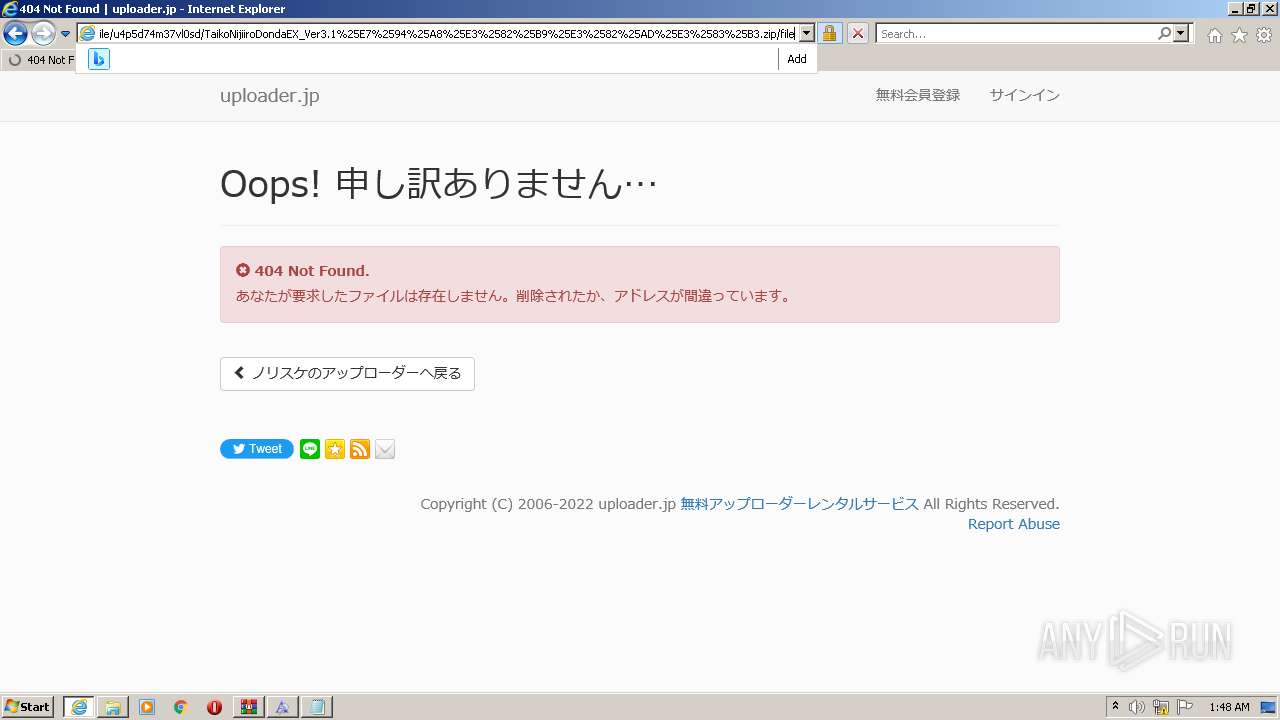Open the Windows Start button
The image size is (1280, 720).
[27, 707]
